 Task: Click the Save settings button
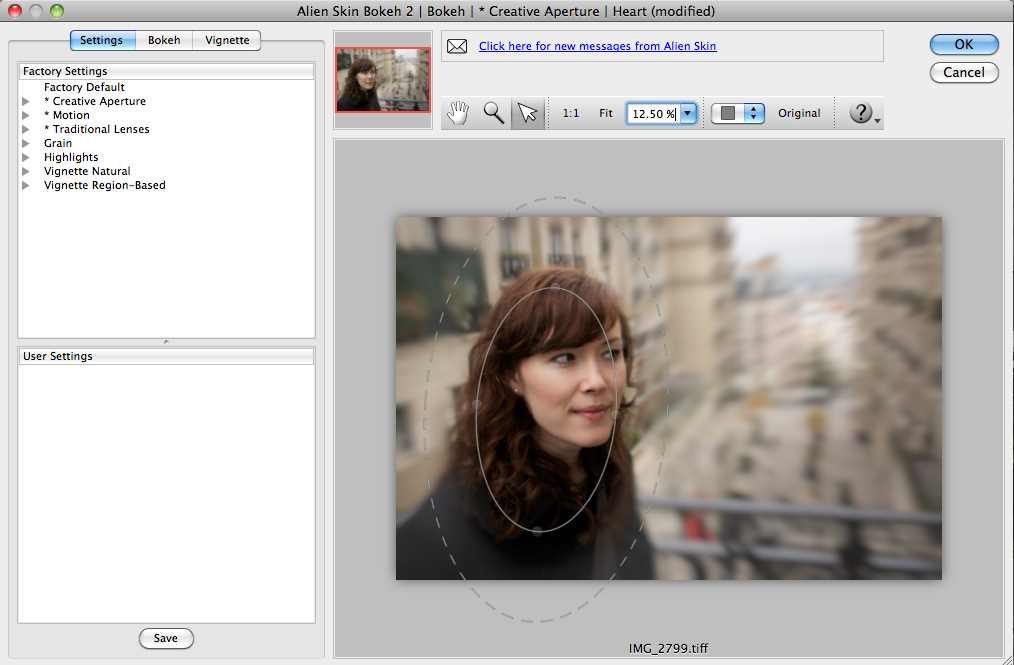(x=166, y=638)
